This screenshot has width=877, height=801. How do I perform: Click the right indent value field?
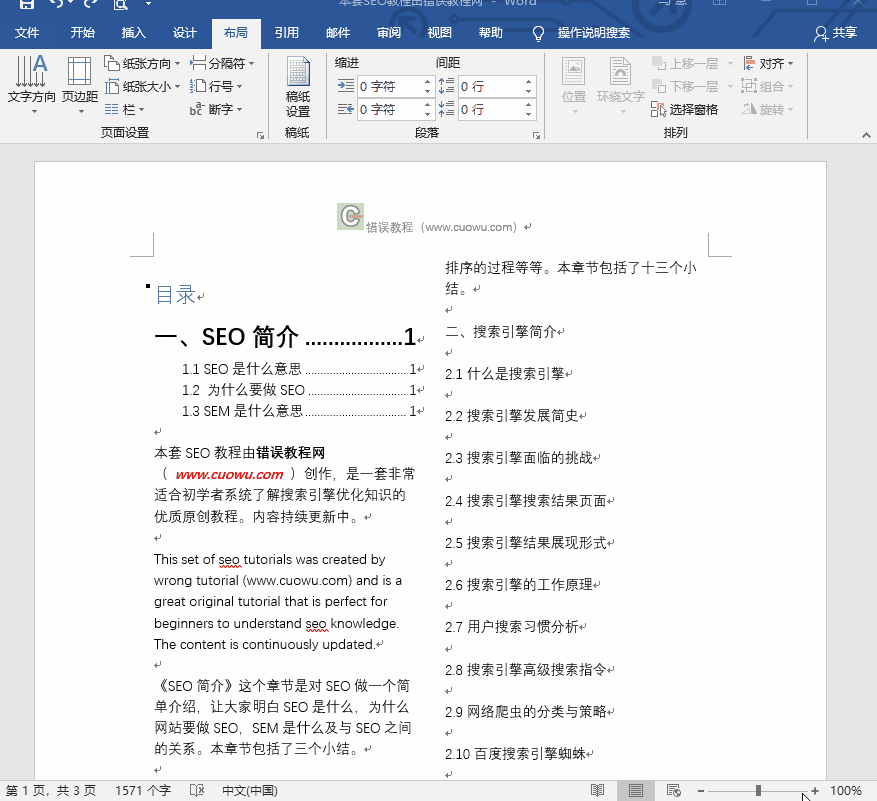point(389,109)
